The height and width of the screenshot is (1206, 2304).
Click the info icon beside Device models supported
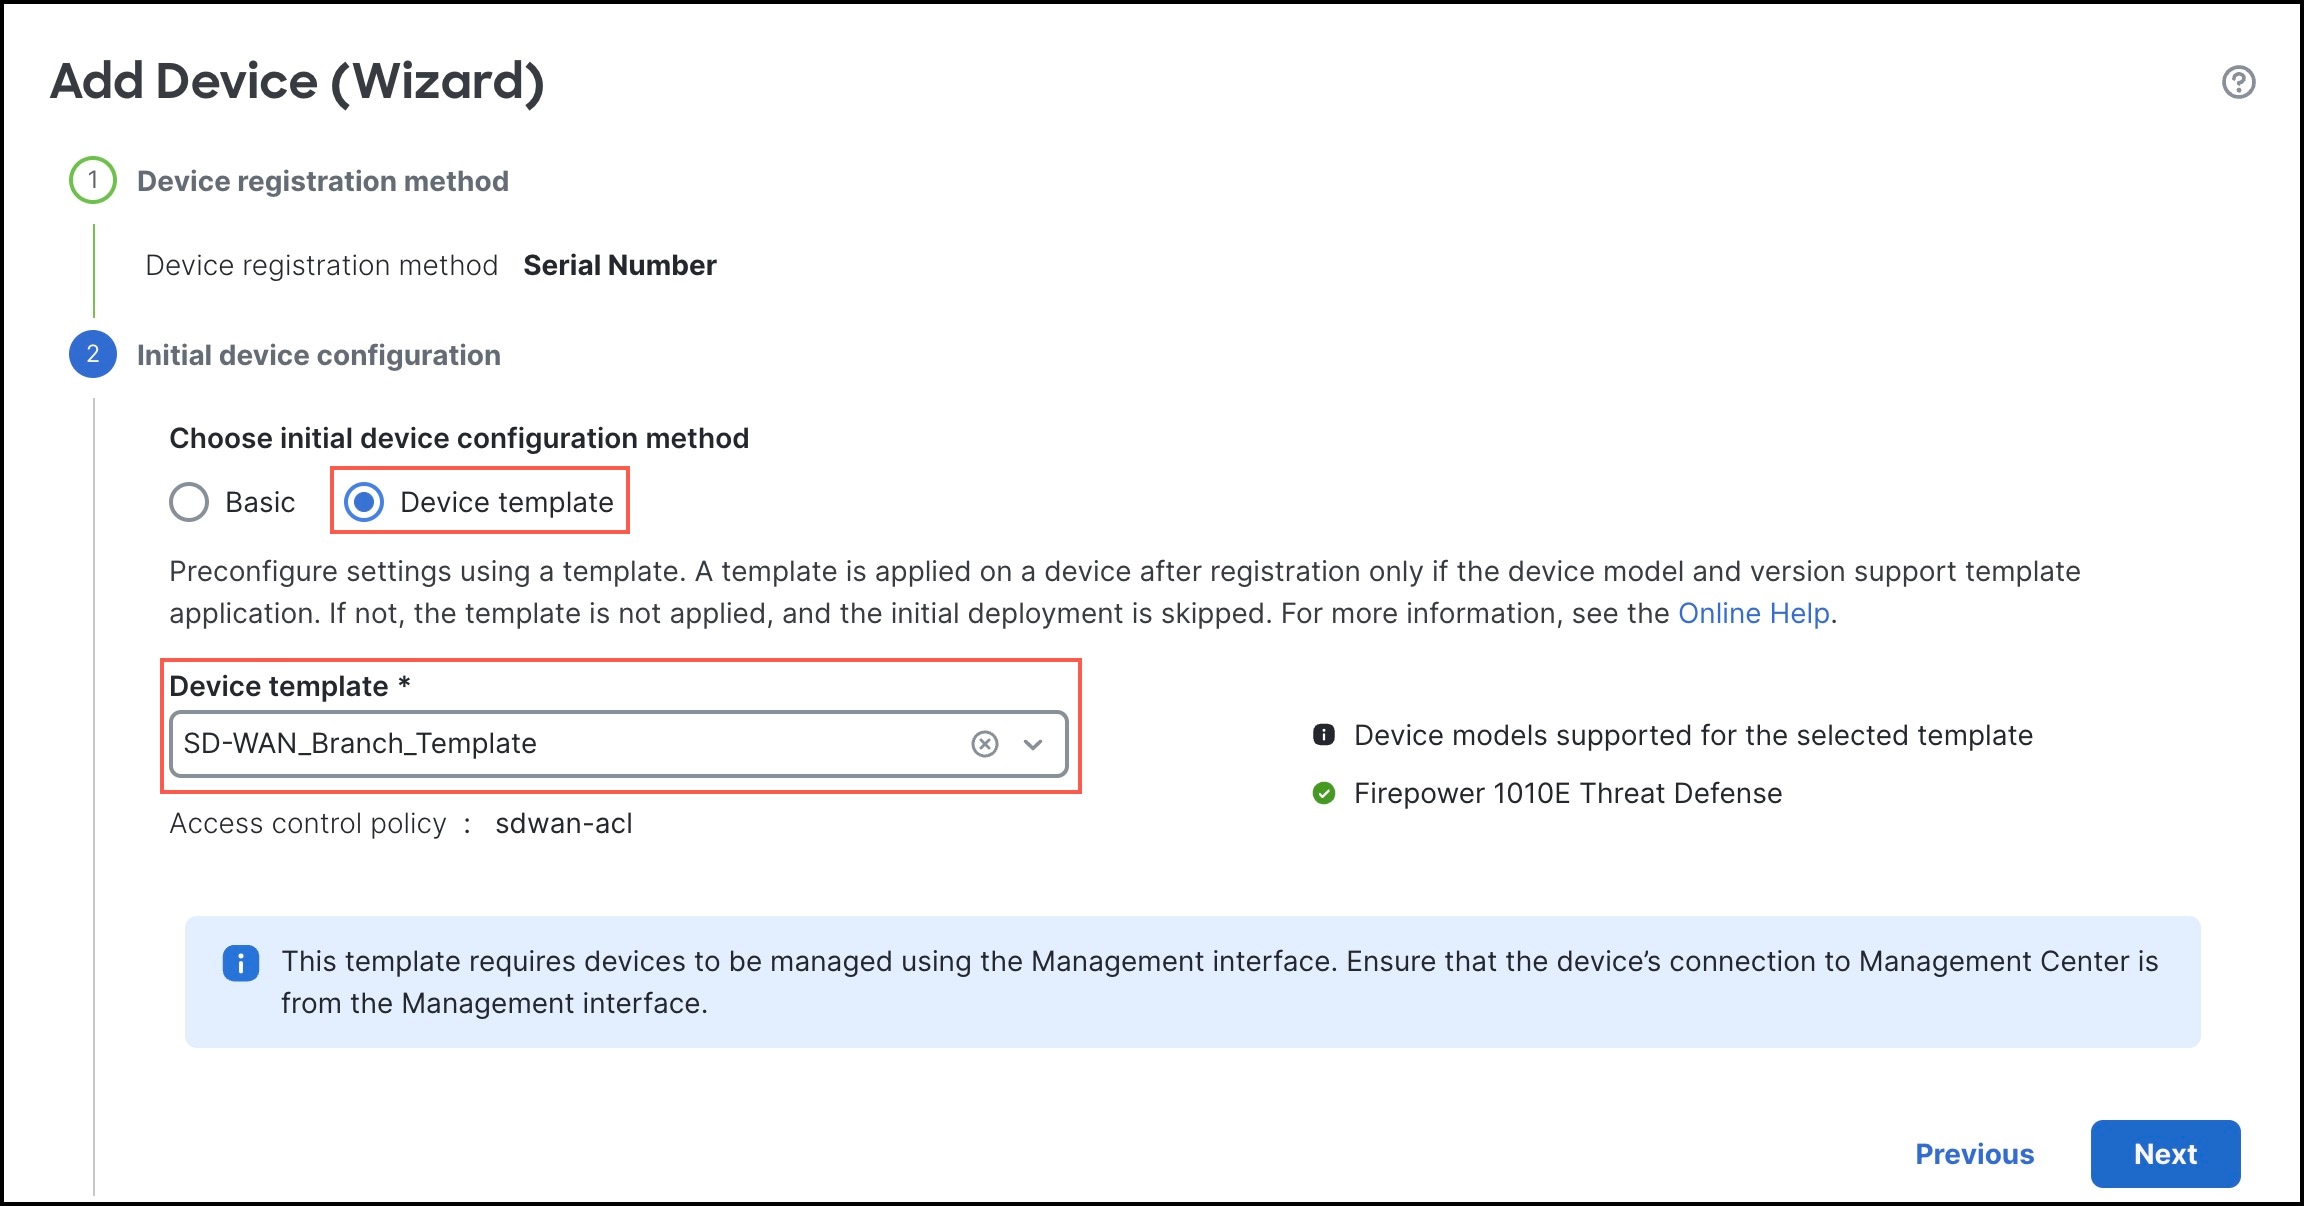tap(1323, 735)
